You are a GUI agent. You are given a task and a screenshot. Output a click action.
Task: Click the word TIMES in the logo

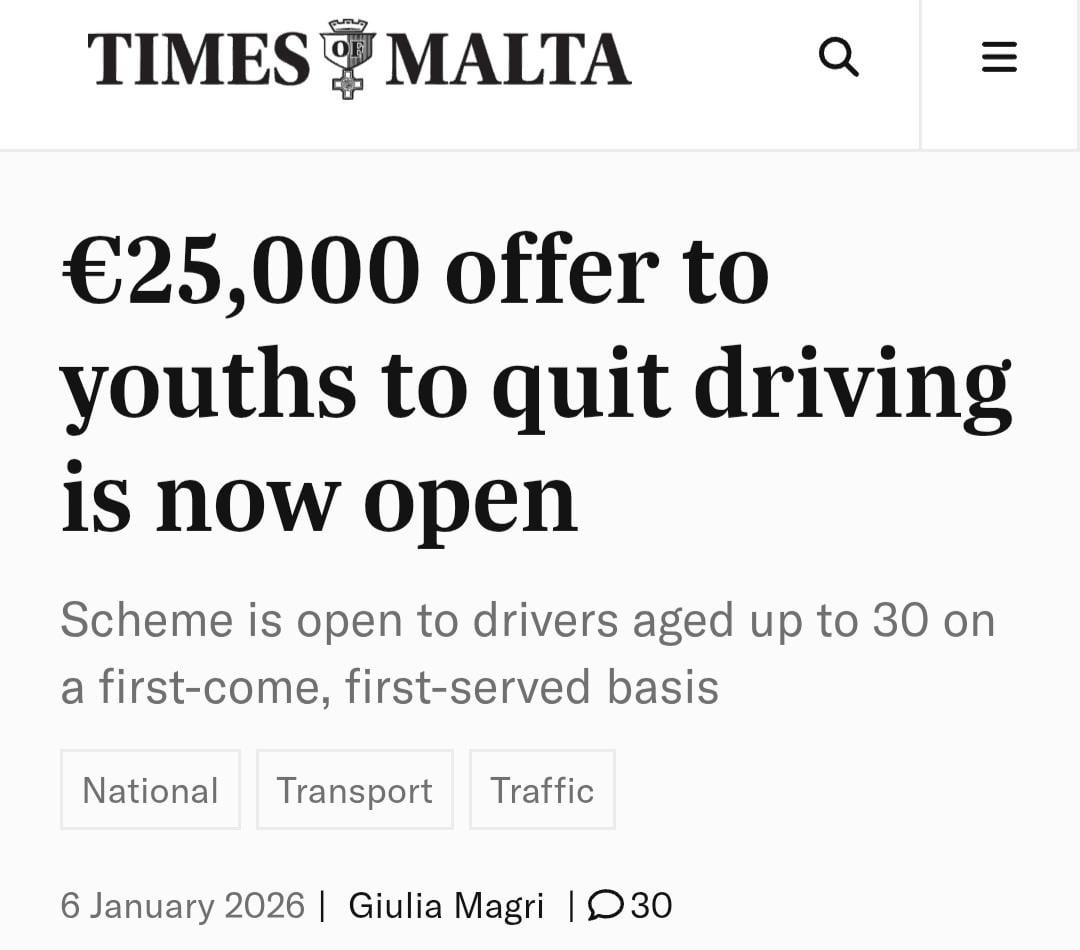click(198, 59)
